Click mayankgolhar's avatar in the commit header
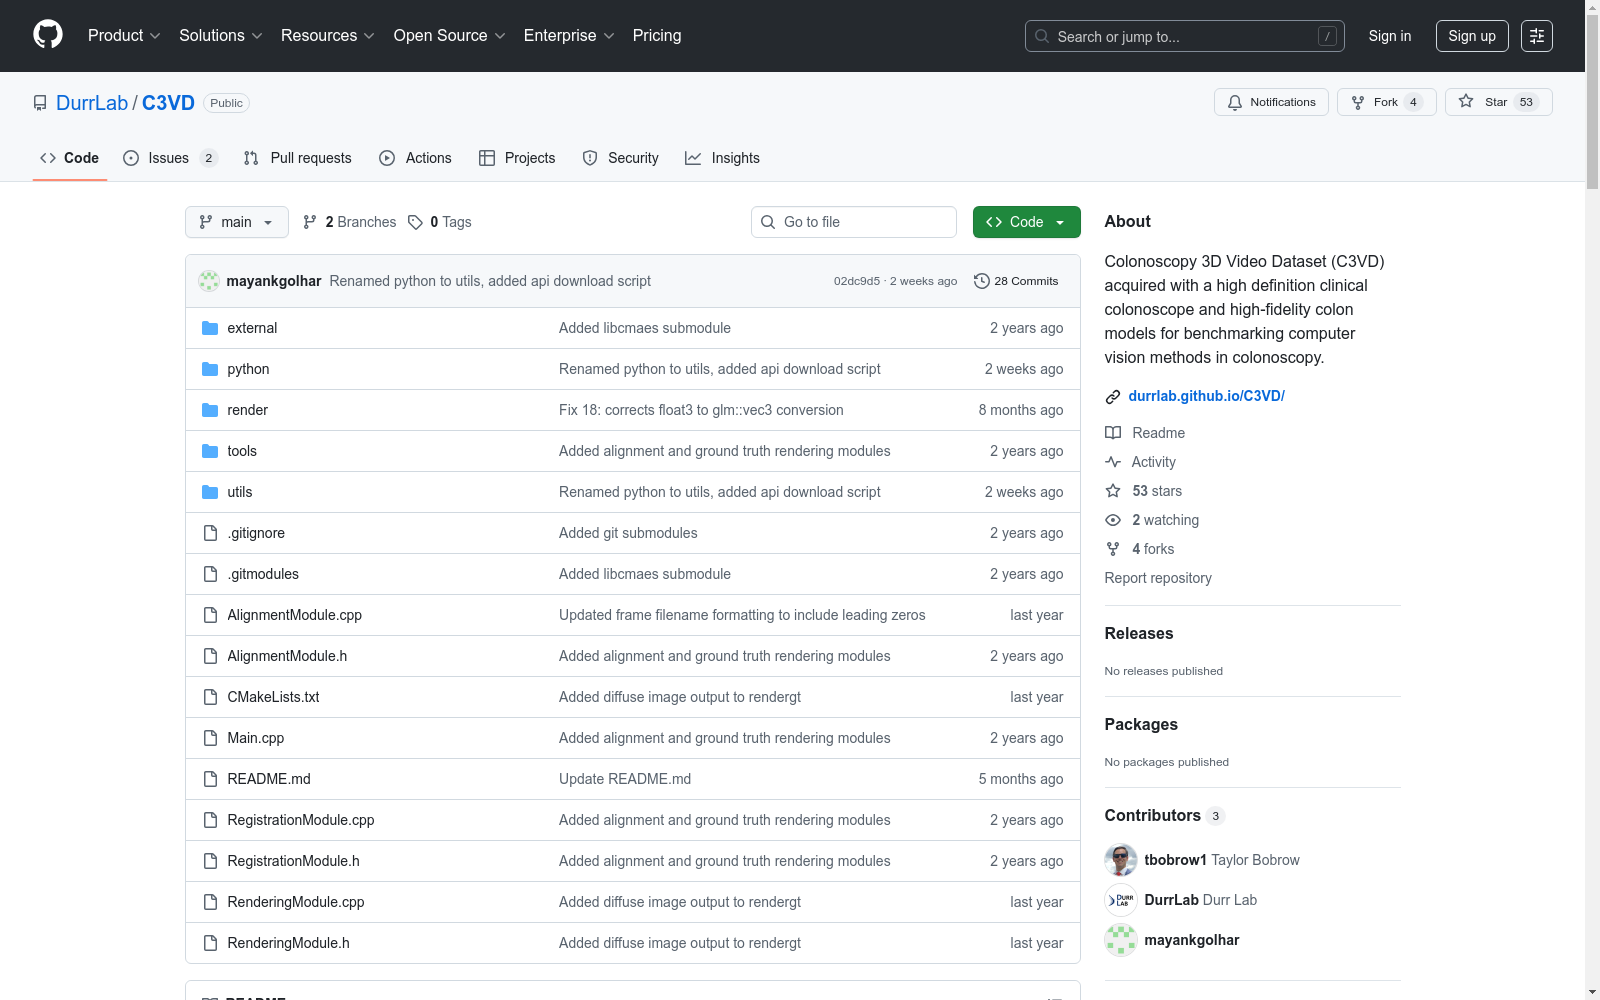This screenshot has width=1600, height=1000. tap(209, 281)
